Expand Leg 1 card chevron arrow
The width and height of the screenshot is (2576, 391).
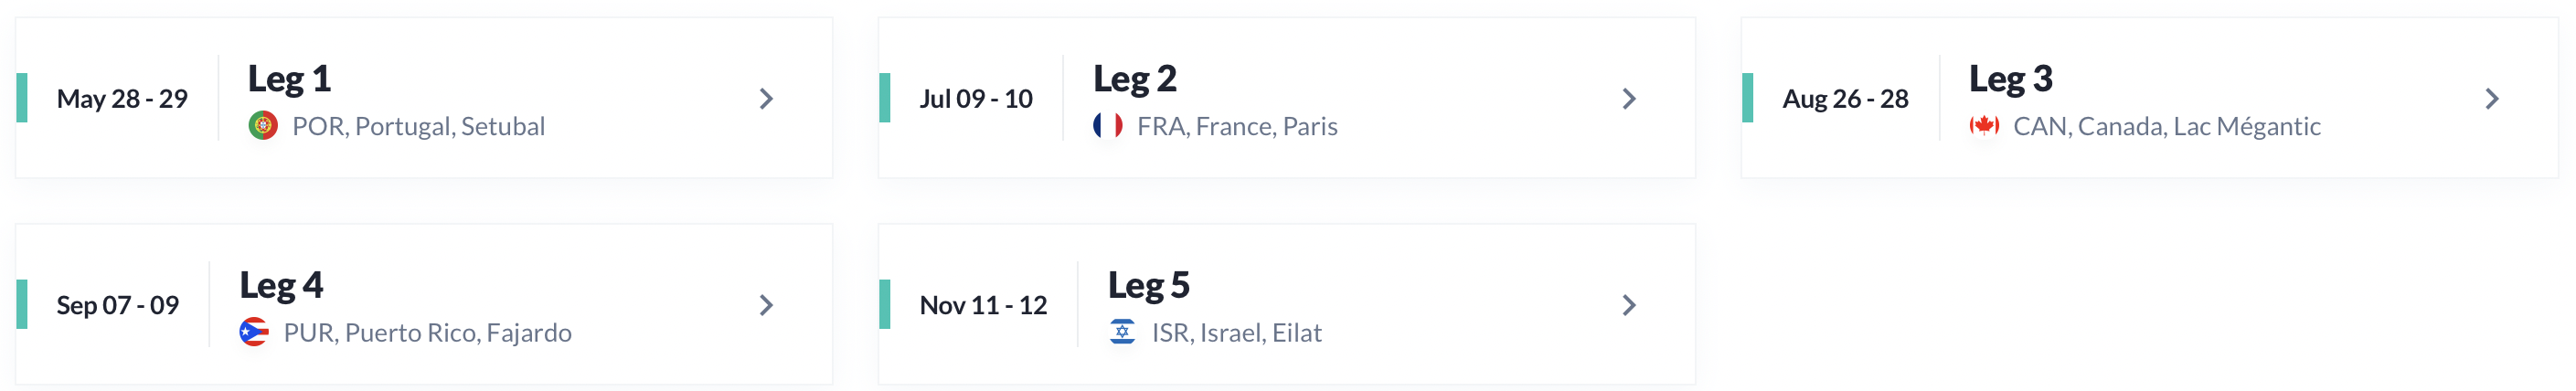pos(766,99)
